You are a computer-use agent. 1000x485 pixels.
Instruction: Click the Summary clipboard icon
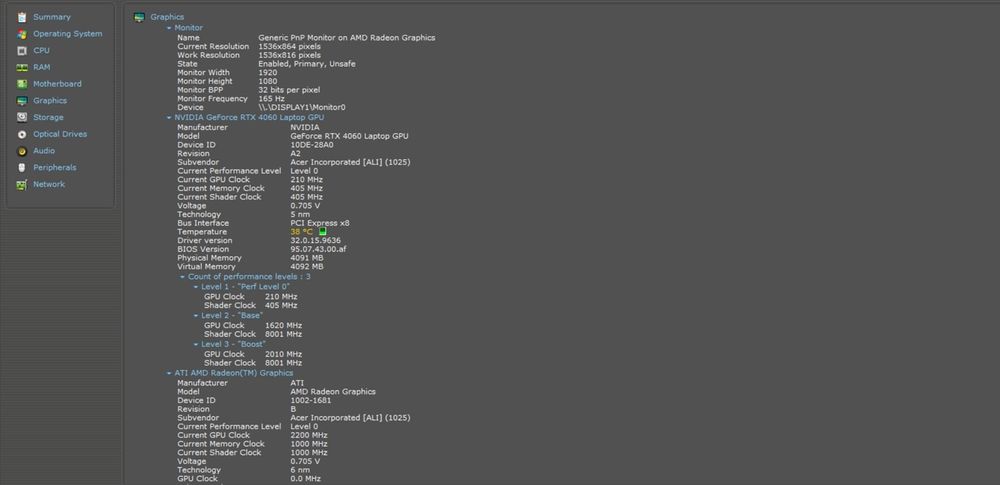click(x=22, y=17)
